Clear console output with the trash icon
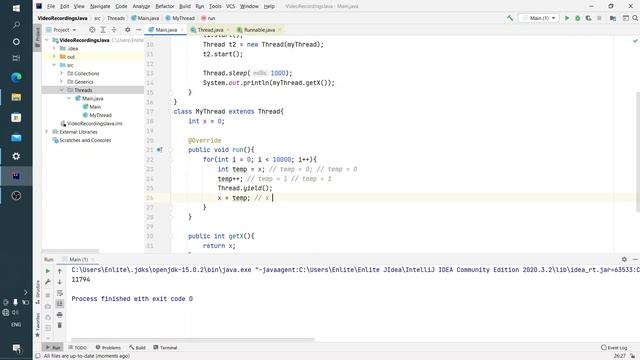 click(x=60, y=325)
